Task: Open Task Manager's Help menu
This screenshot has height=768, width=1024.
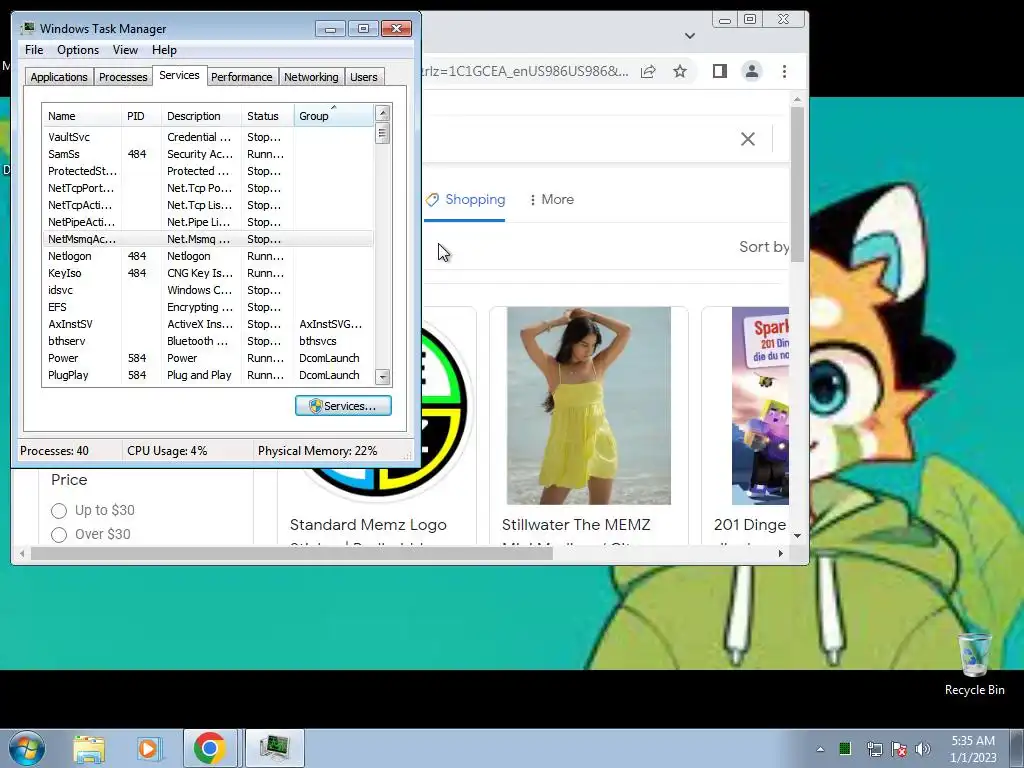Action: point(164,50)
